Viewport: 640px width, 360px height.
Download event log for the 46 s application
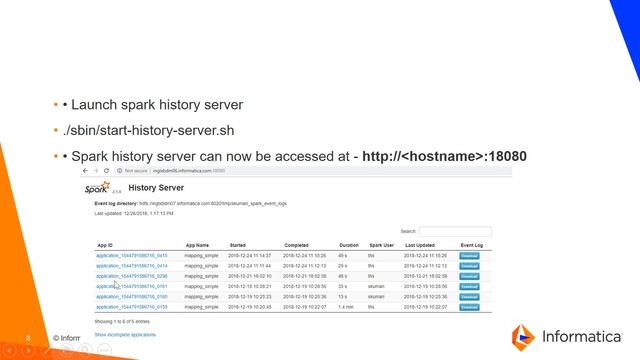[x=469, y=276]
